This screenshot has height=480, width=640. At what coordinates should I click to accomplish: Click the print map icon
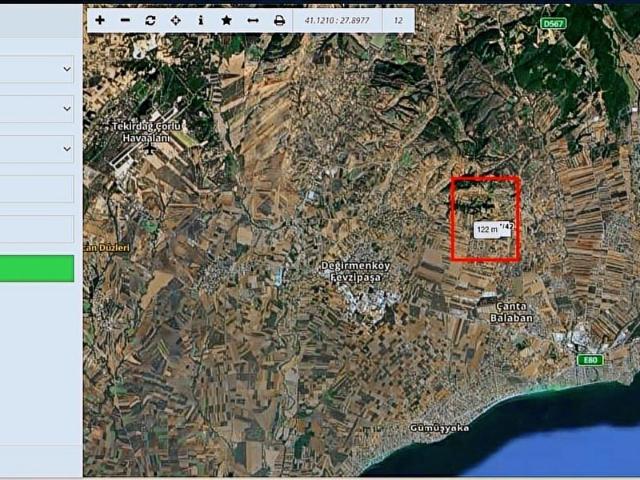(279, 20)
